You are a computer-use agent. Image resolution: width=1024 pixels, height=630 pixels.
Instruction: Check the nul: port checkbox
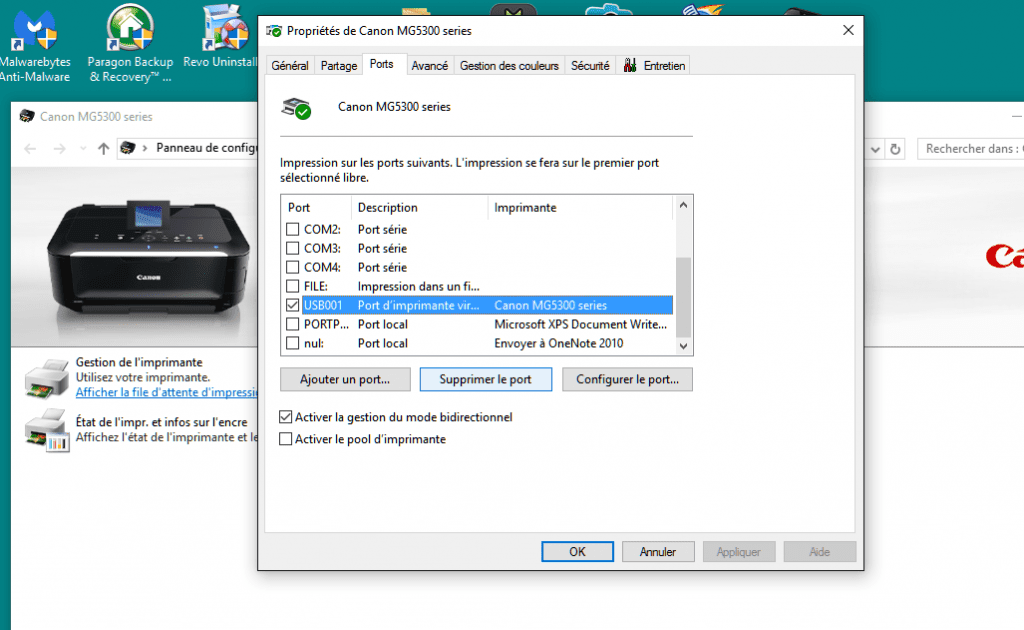point(293,343)
